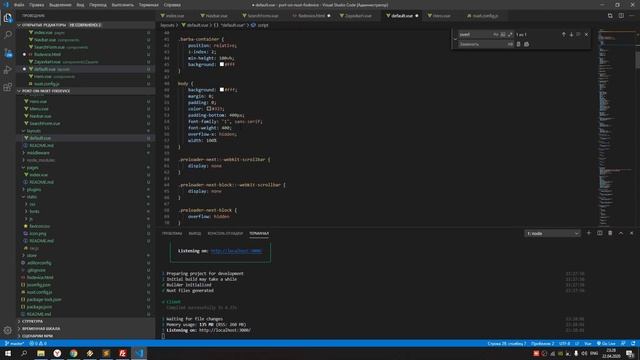
Task: Open the Run and Debug view
Action: 8,70
